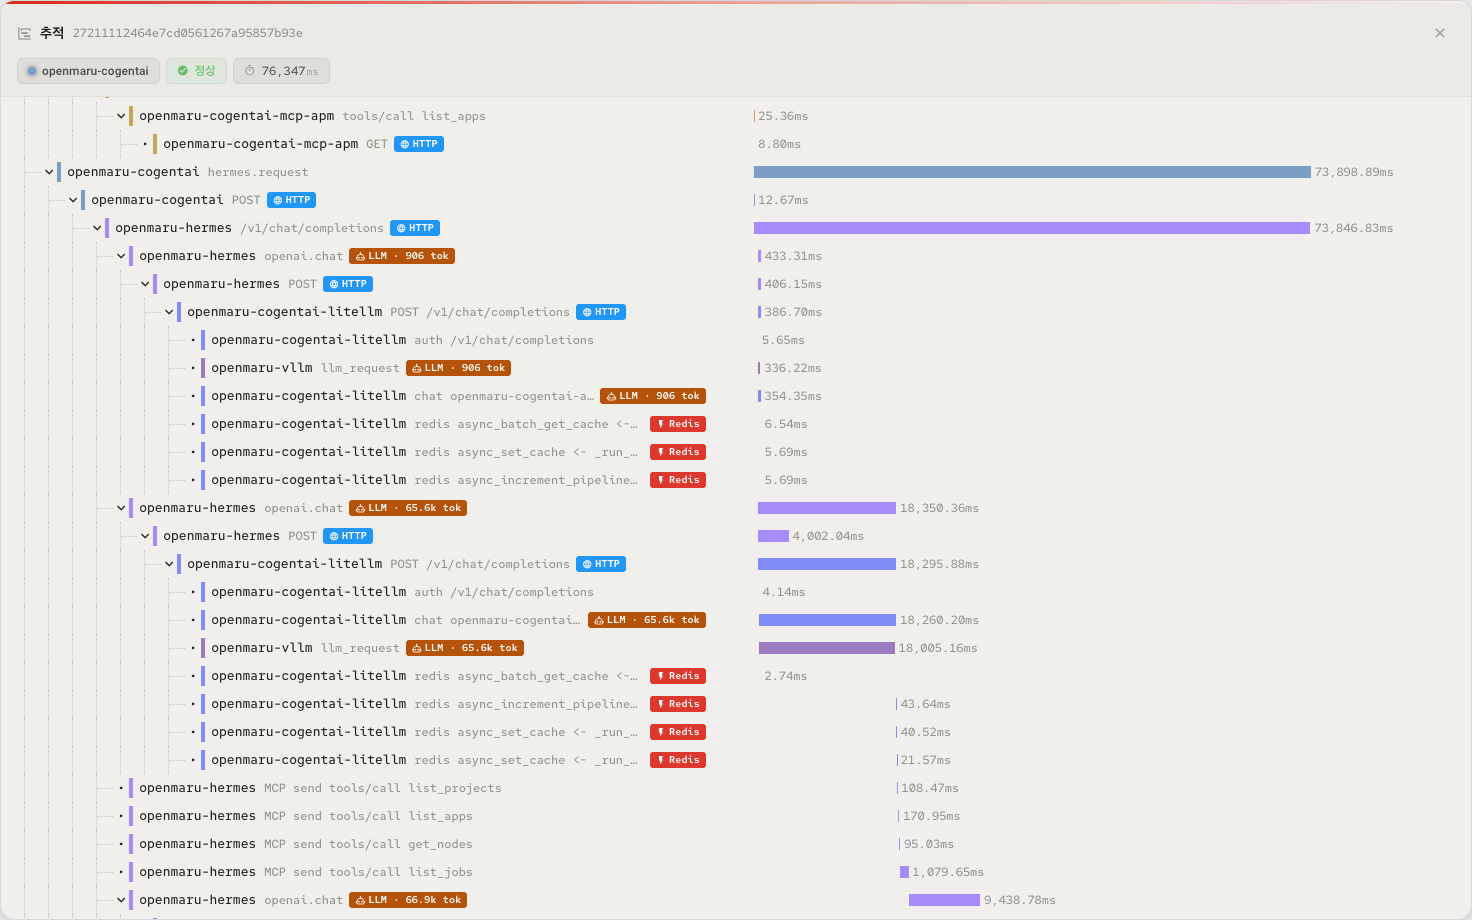The width and height of the screenshot is (1472, 920).
Task: Click the 정상 status badge
Action: click(196, 71)
